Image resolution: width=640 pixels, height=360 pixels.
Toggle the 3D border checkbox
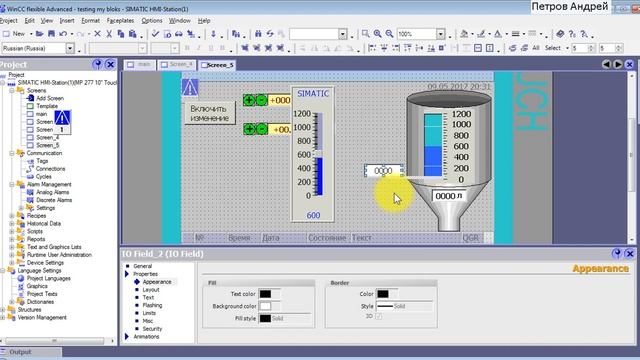point(378,316)
